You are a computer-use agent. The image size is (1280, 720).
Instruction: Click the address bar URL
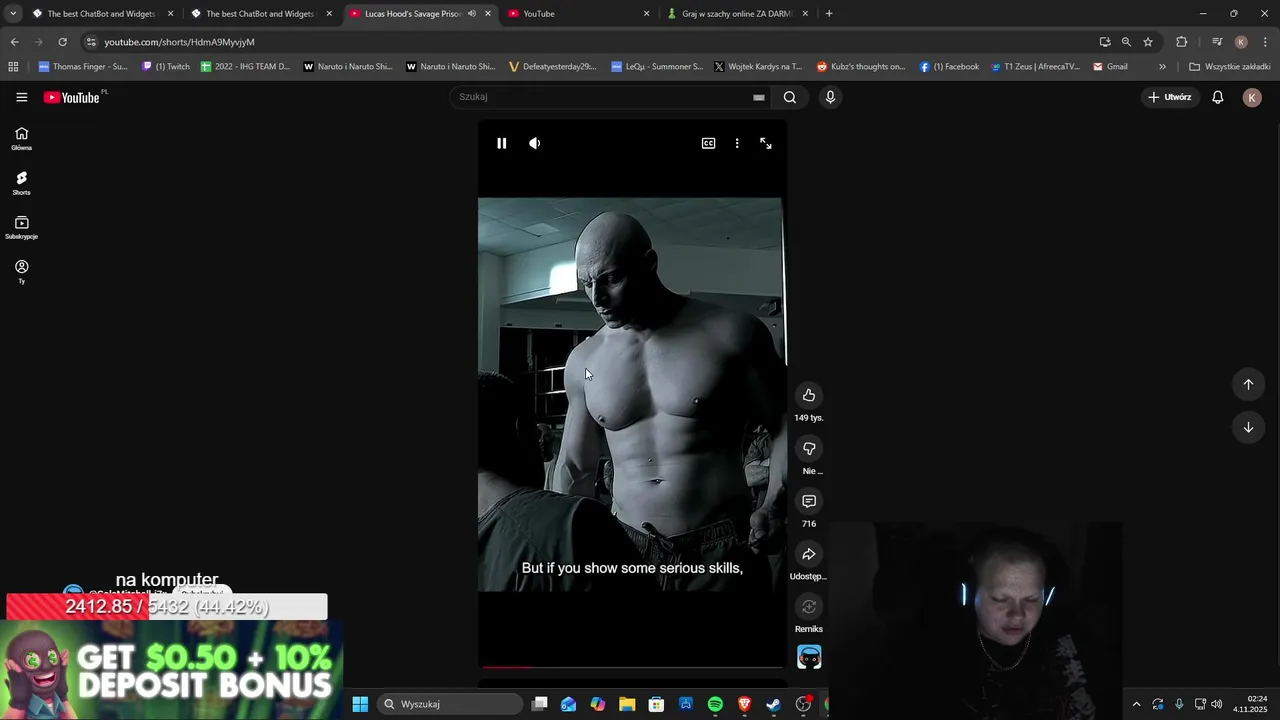point(180,42)
